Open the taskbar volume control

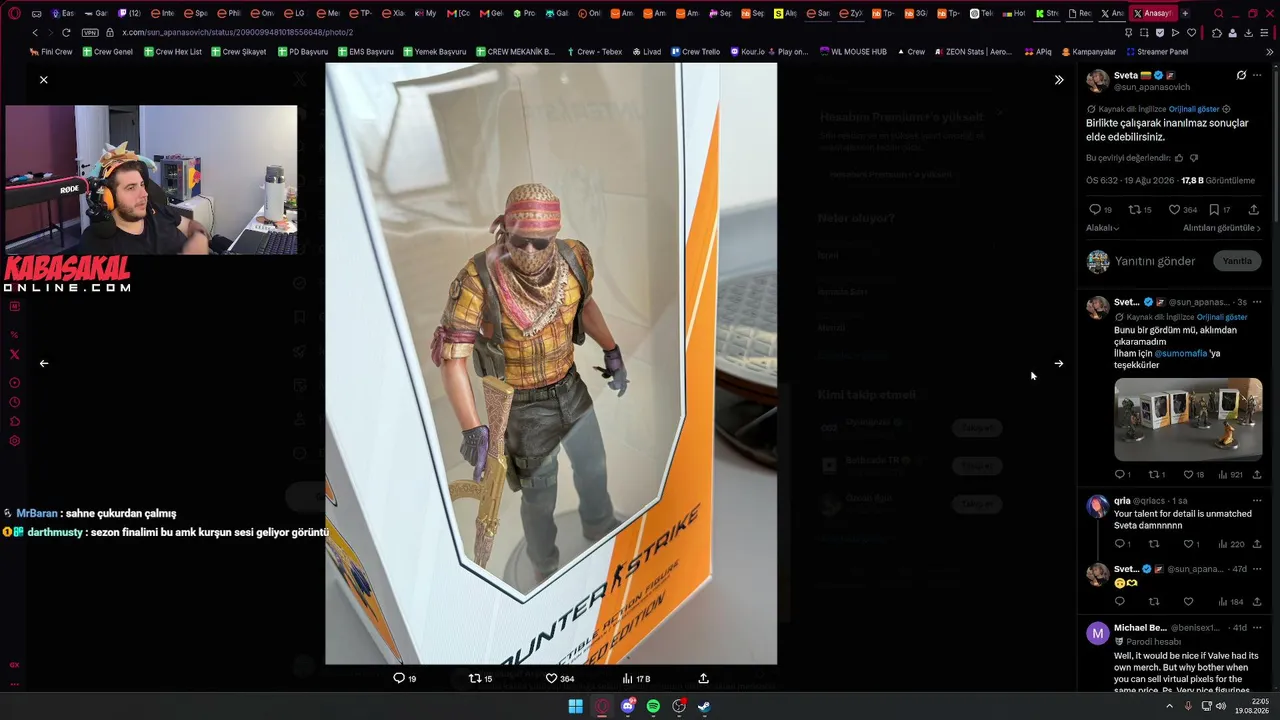tap(1220, 706)
